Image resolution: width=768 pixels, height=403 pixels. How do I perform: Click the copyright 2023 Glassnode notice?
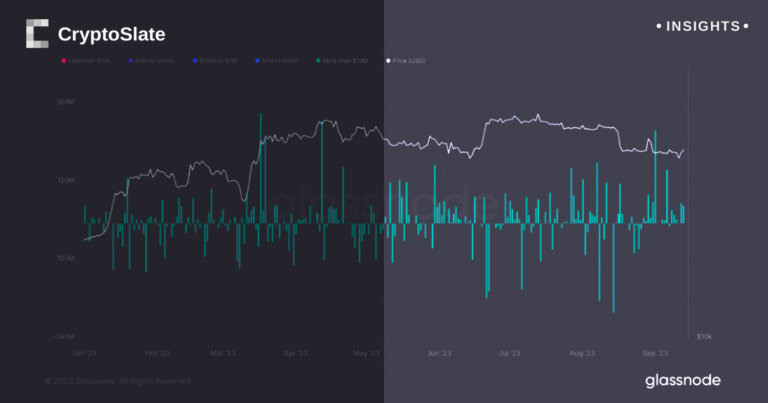tap(118, 381)
